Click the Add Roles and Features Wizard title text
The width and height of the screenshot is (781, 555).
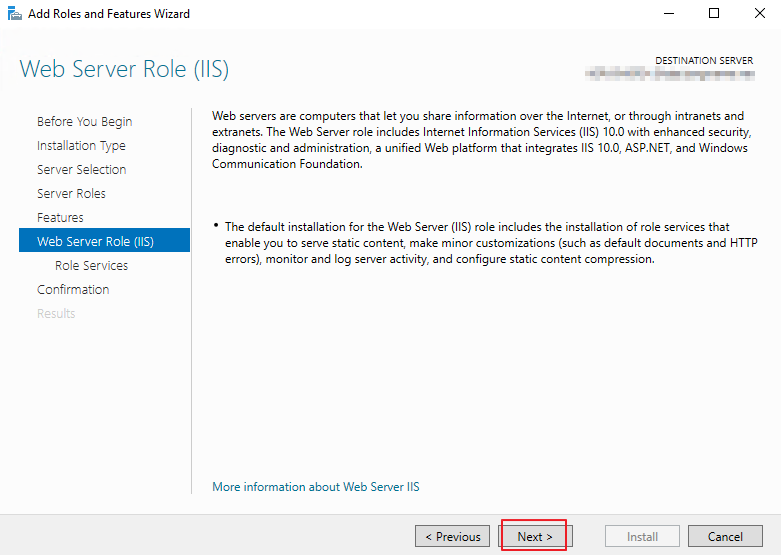(x=109, y=14)
